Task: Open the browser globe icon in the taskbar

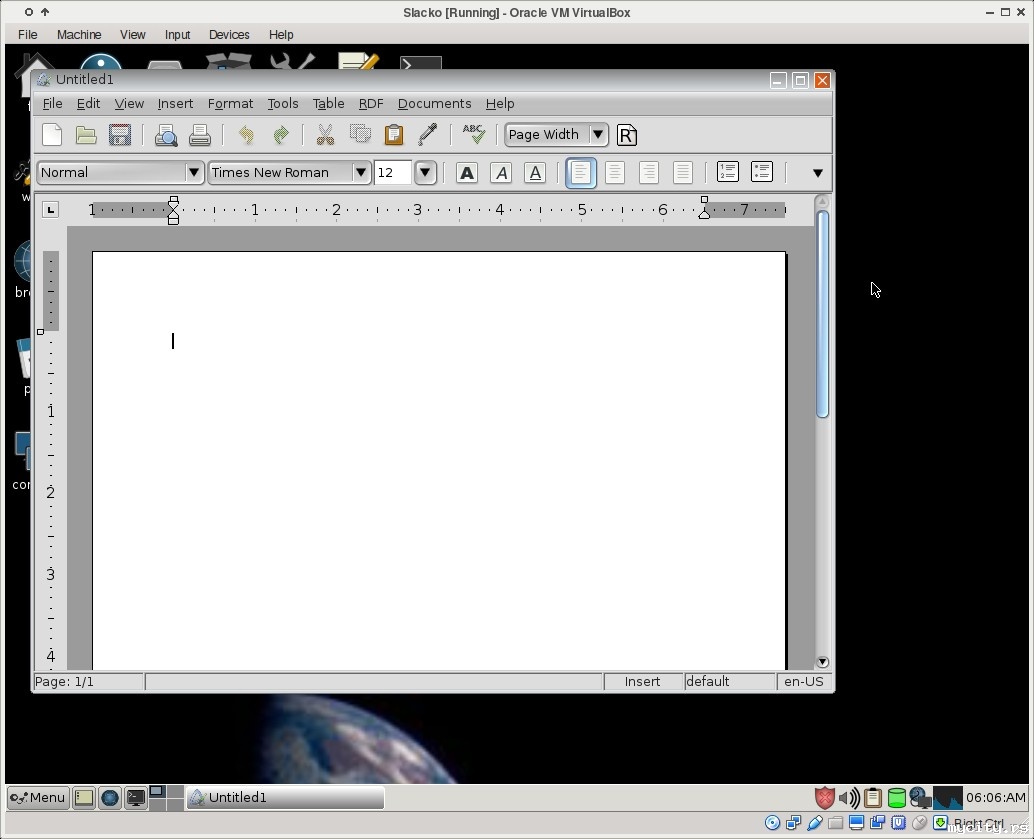Action: (x=109, y=797)
